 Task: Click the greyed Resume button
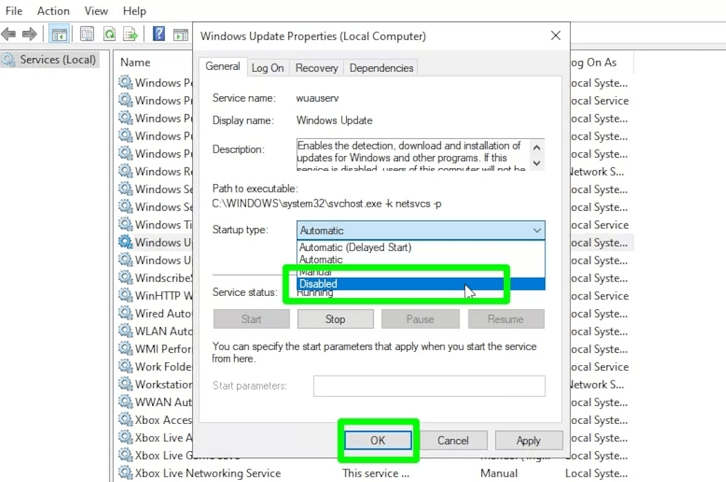click(x=506, y=319)
